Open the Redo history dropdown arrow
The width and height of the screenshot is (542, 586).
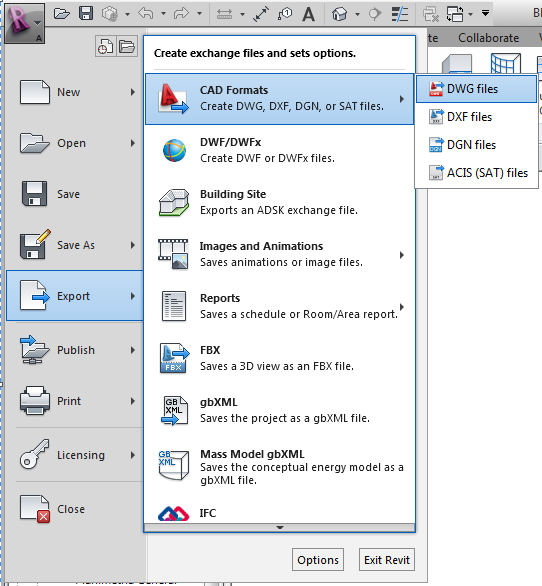(x=200, y=14)
